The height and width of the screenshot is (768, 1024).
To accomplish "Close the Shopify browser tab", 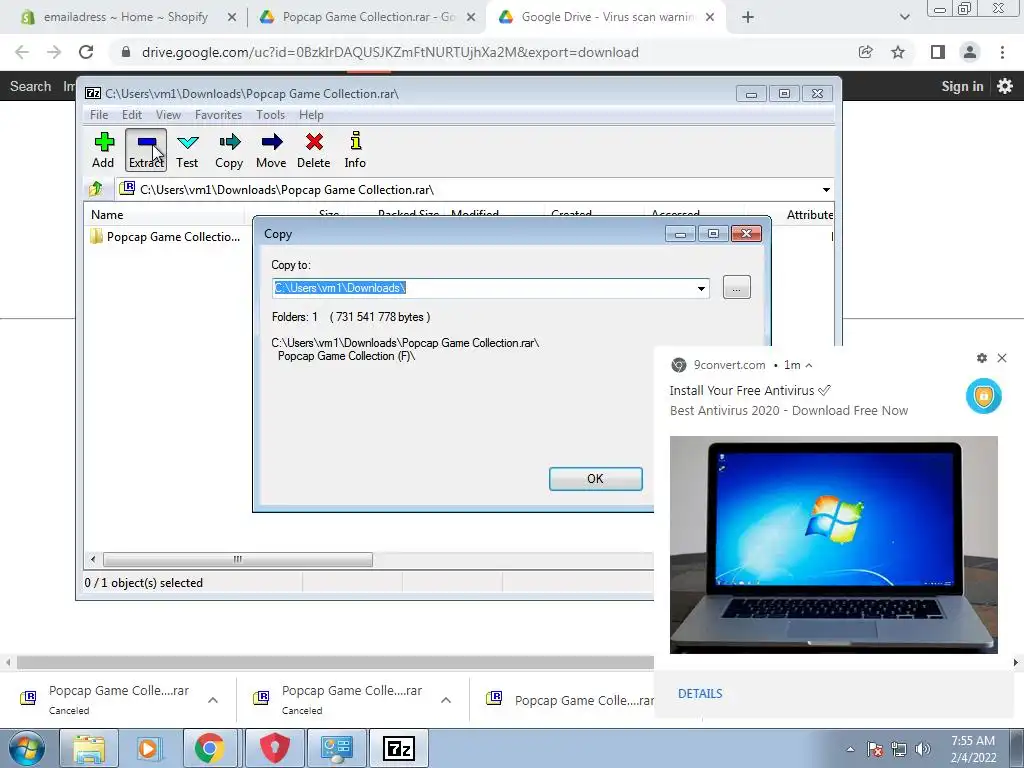I will tap(231, 18).
